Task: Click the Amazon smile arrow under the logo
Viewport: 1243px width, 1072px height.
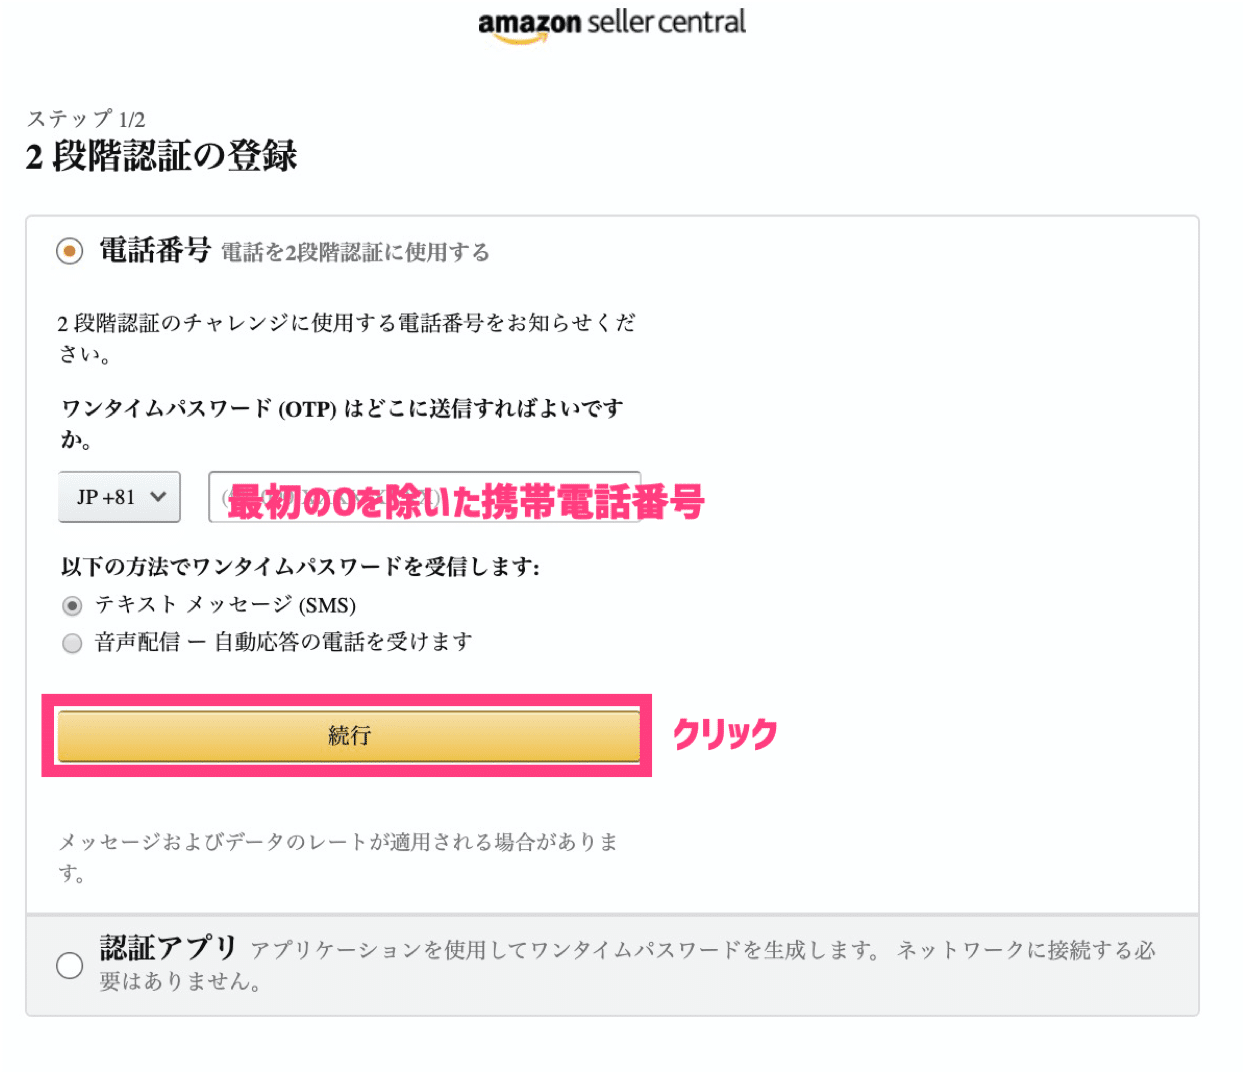Action: pyautogui.click(x=521, y=39)
